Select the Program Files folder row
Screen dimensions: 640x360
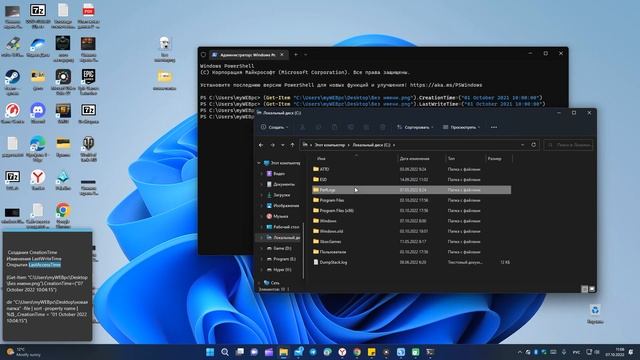[x=411, y=200]
